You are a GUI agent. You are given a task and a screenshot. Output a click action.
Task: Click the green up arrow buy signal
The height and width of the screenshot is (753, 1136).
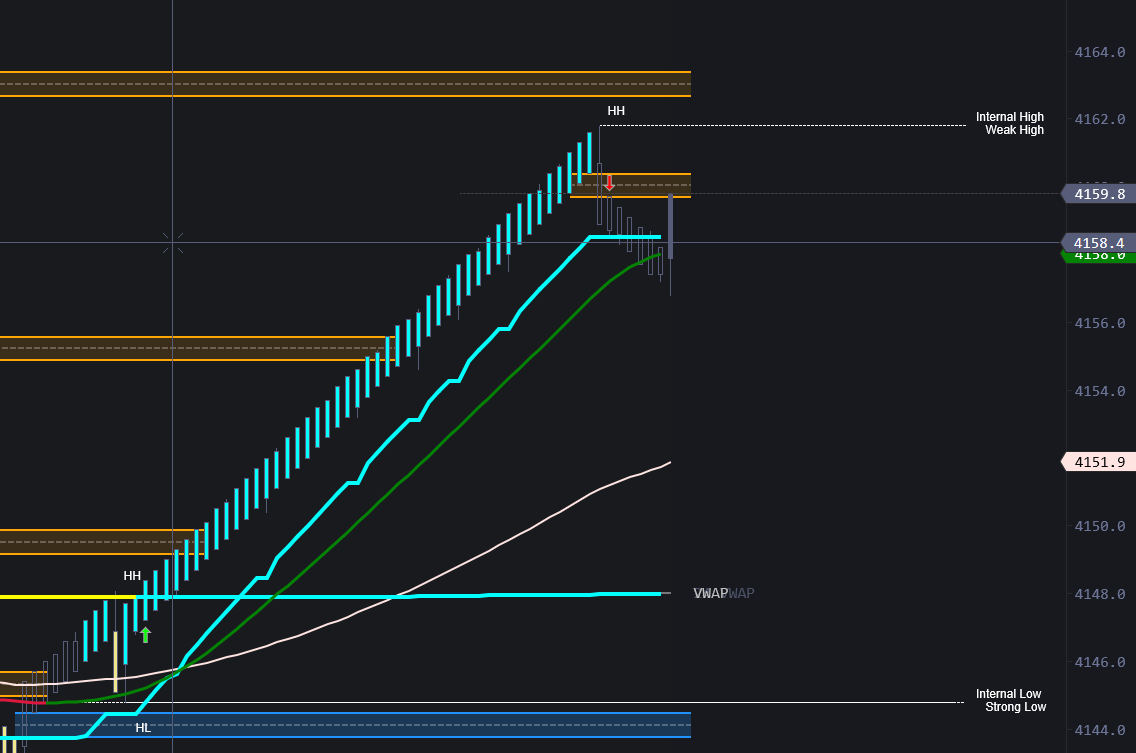tap(145, 634)
